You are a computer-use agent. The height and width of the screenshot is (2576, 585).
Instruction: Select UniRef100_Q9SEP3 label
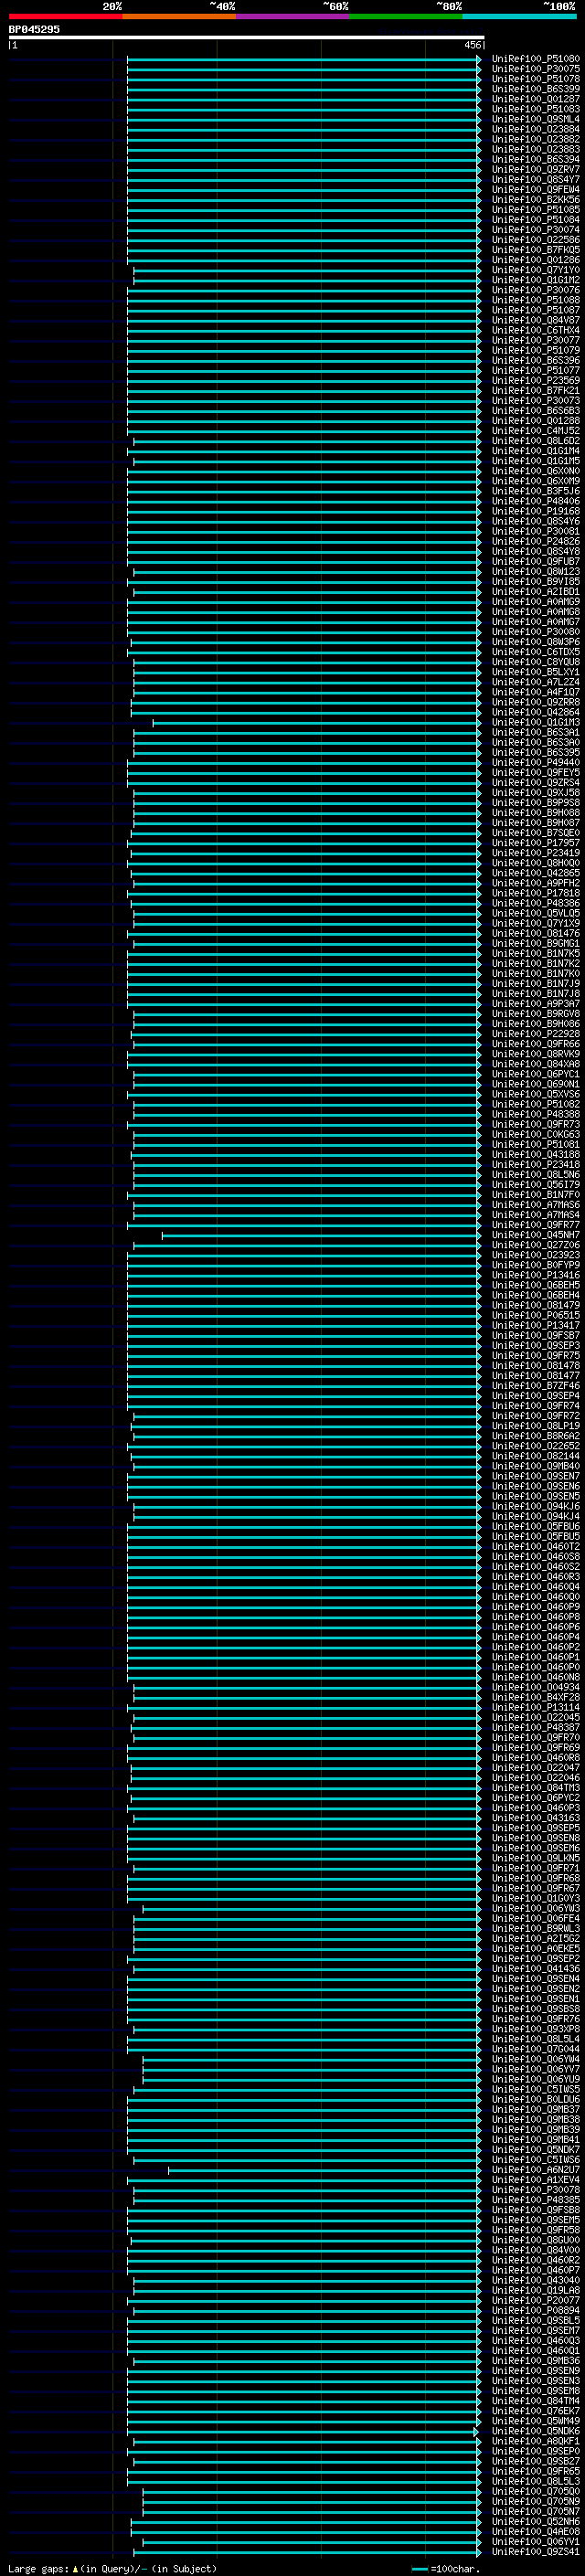(x=535, y=1346)
